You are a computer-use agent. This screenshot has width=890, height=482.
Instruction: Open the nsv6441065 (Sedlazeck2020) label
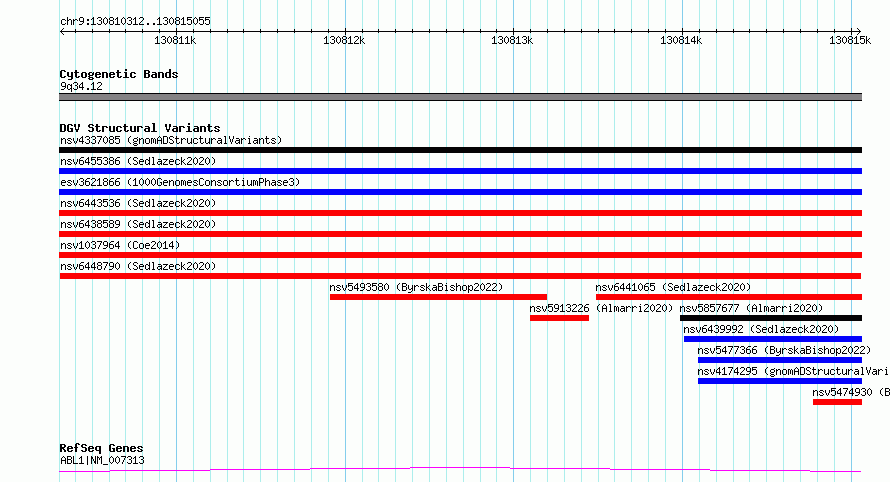click(673, 287)
